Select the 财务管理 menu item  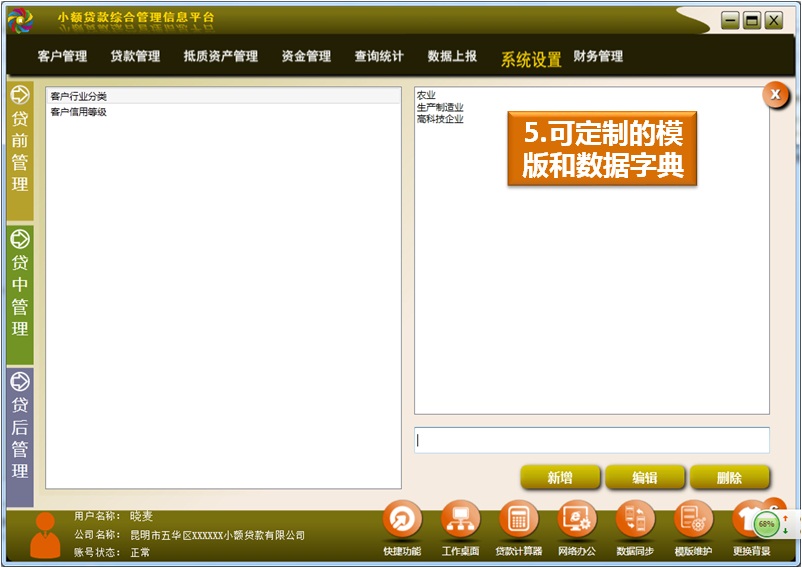pyautogui.click(x=598, y=57)
